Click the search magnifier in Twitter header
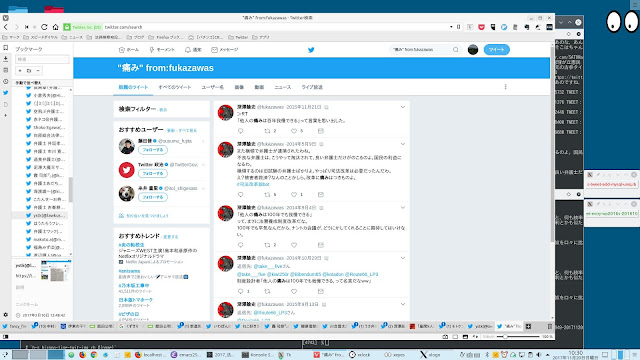The width and height of the screenshot is (640, 360). pyautogui.click(x=456, y=50)
